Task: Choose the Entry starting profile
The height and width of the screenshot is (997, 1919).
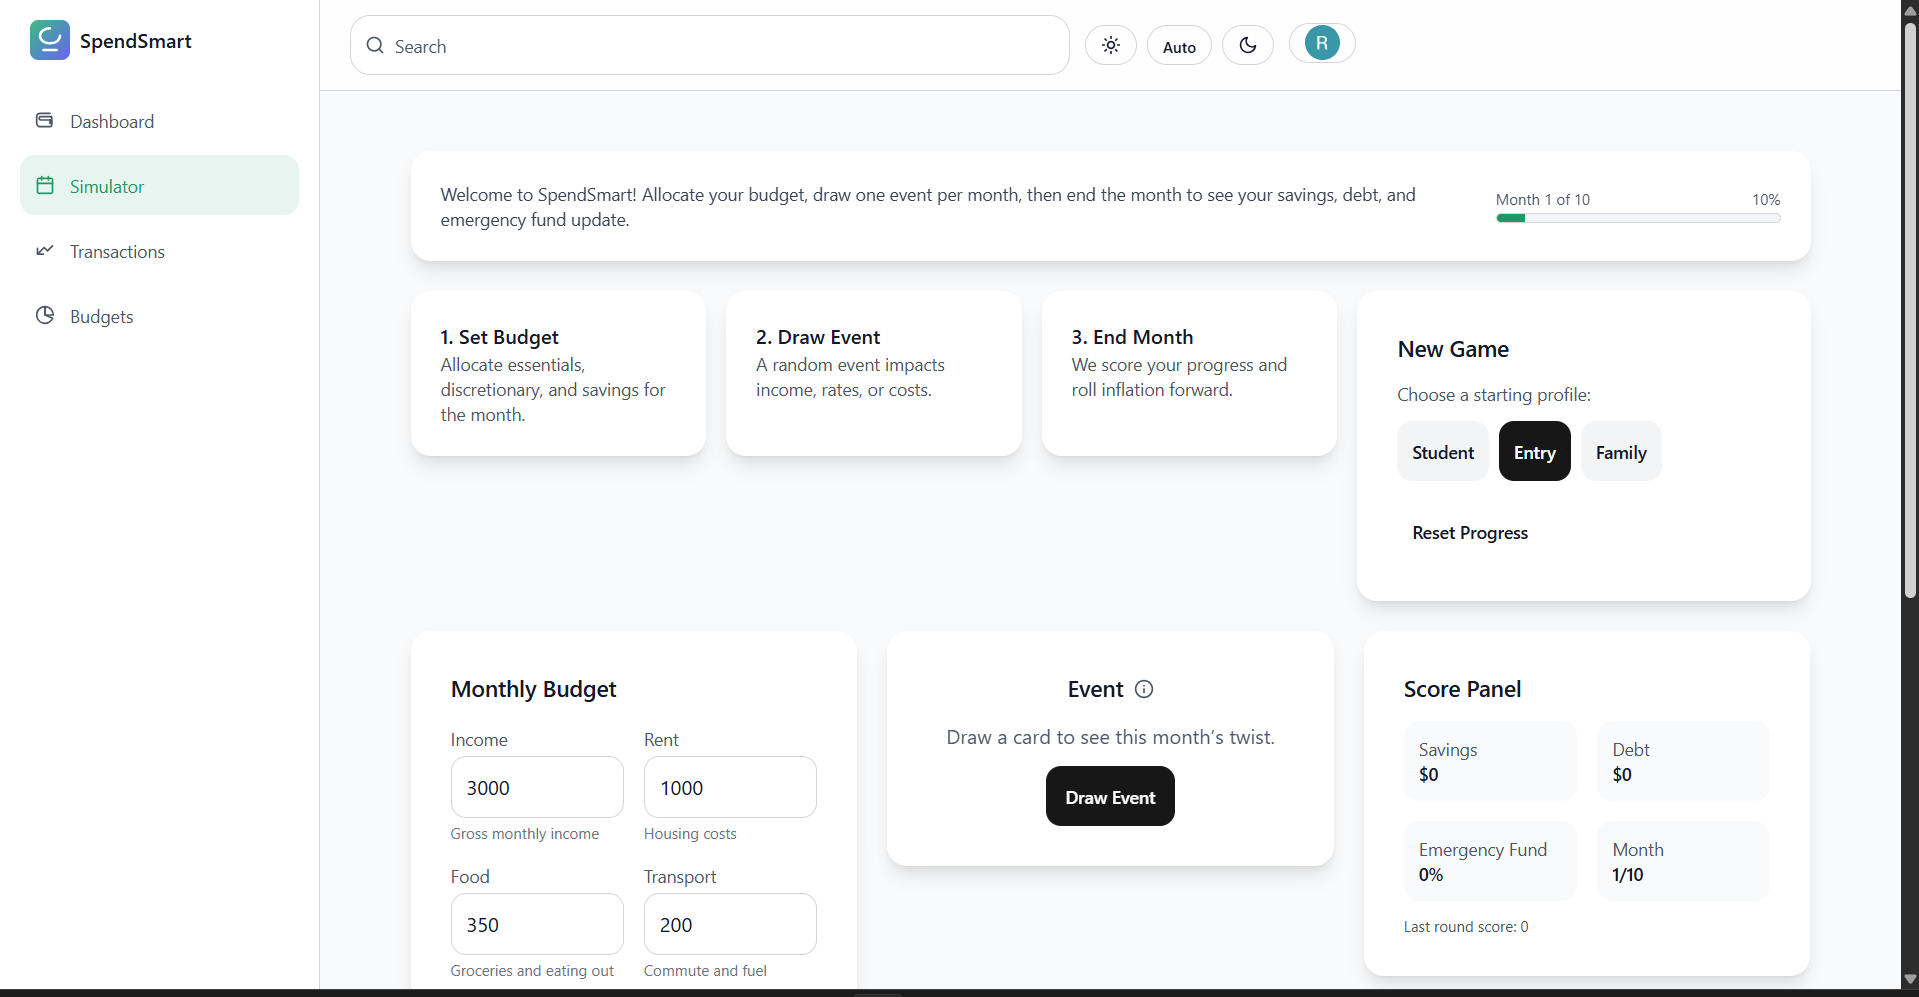Action: click(x=1535, y=452)
